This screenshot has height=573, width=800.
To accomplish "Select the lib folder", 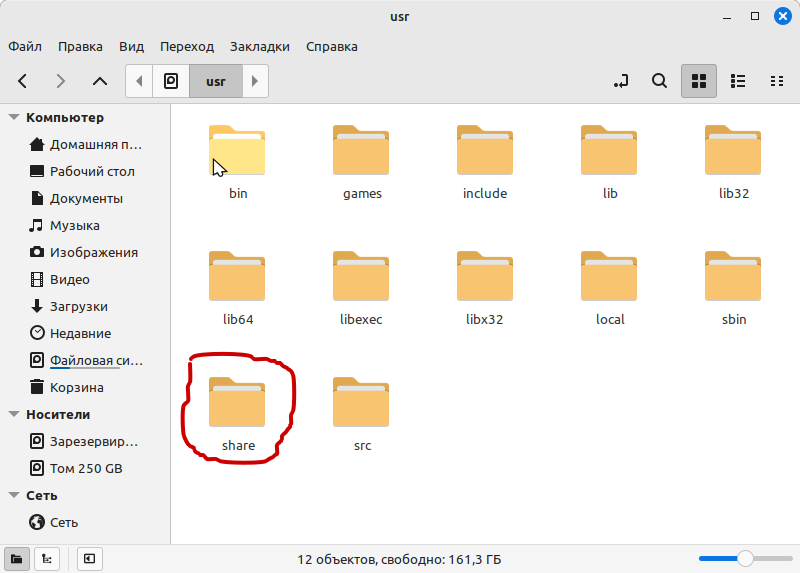I will [x=609, y=162].
